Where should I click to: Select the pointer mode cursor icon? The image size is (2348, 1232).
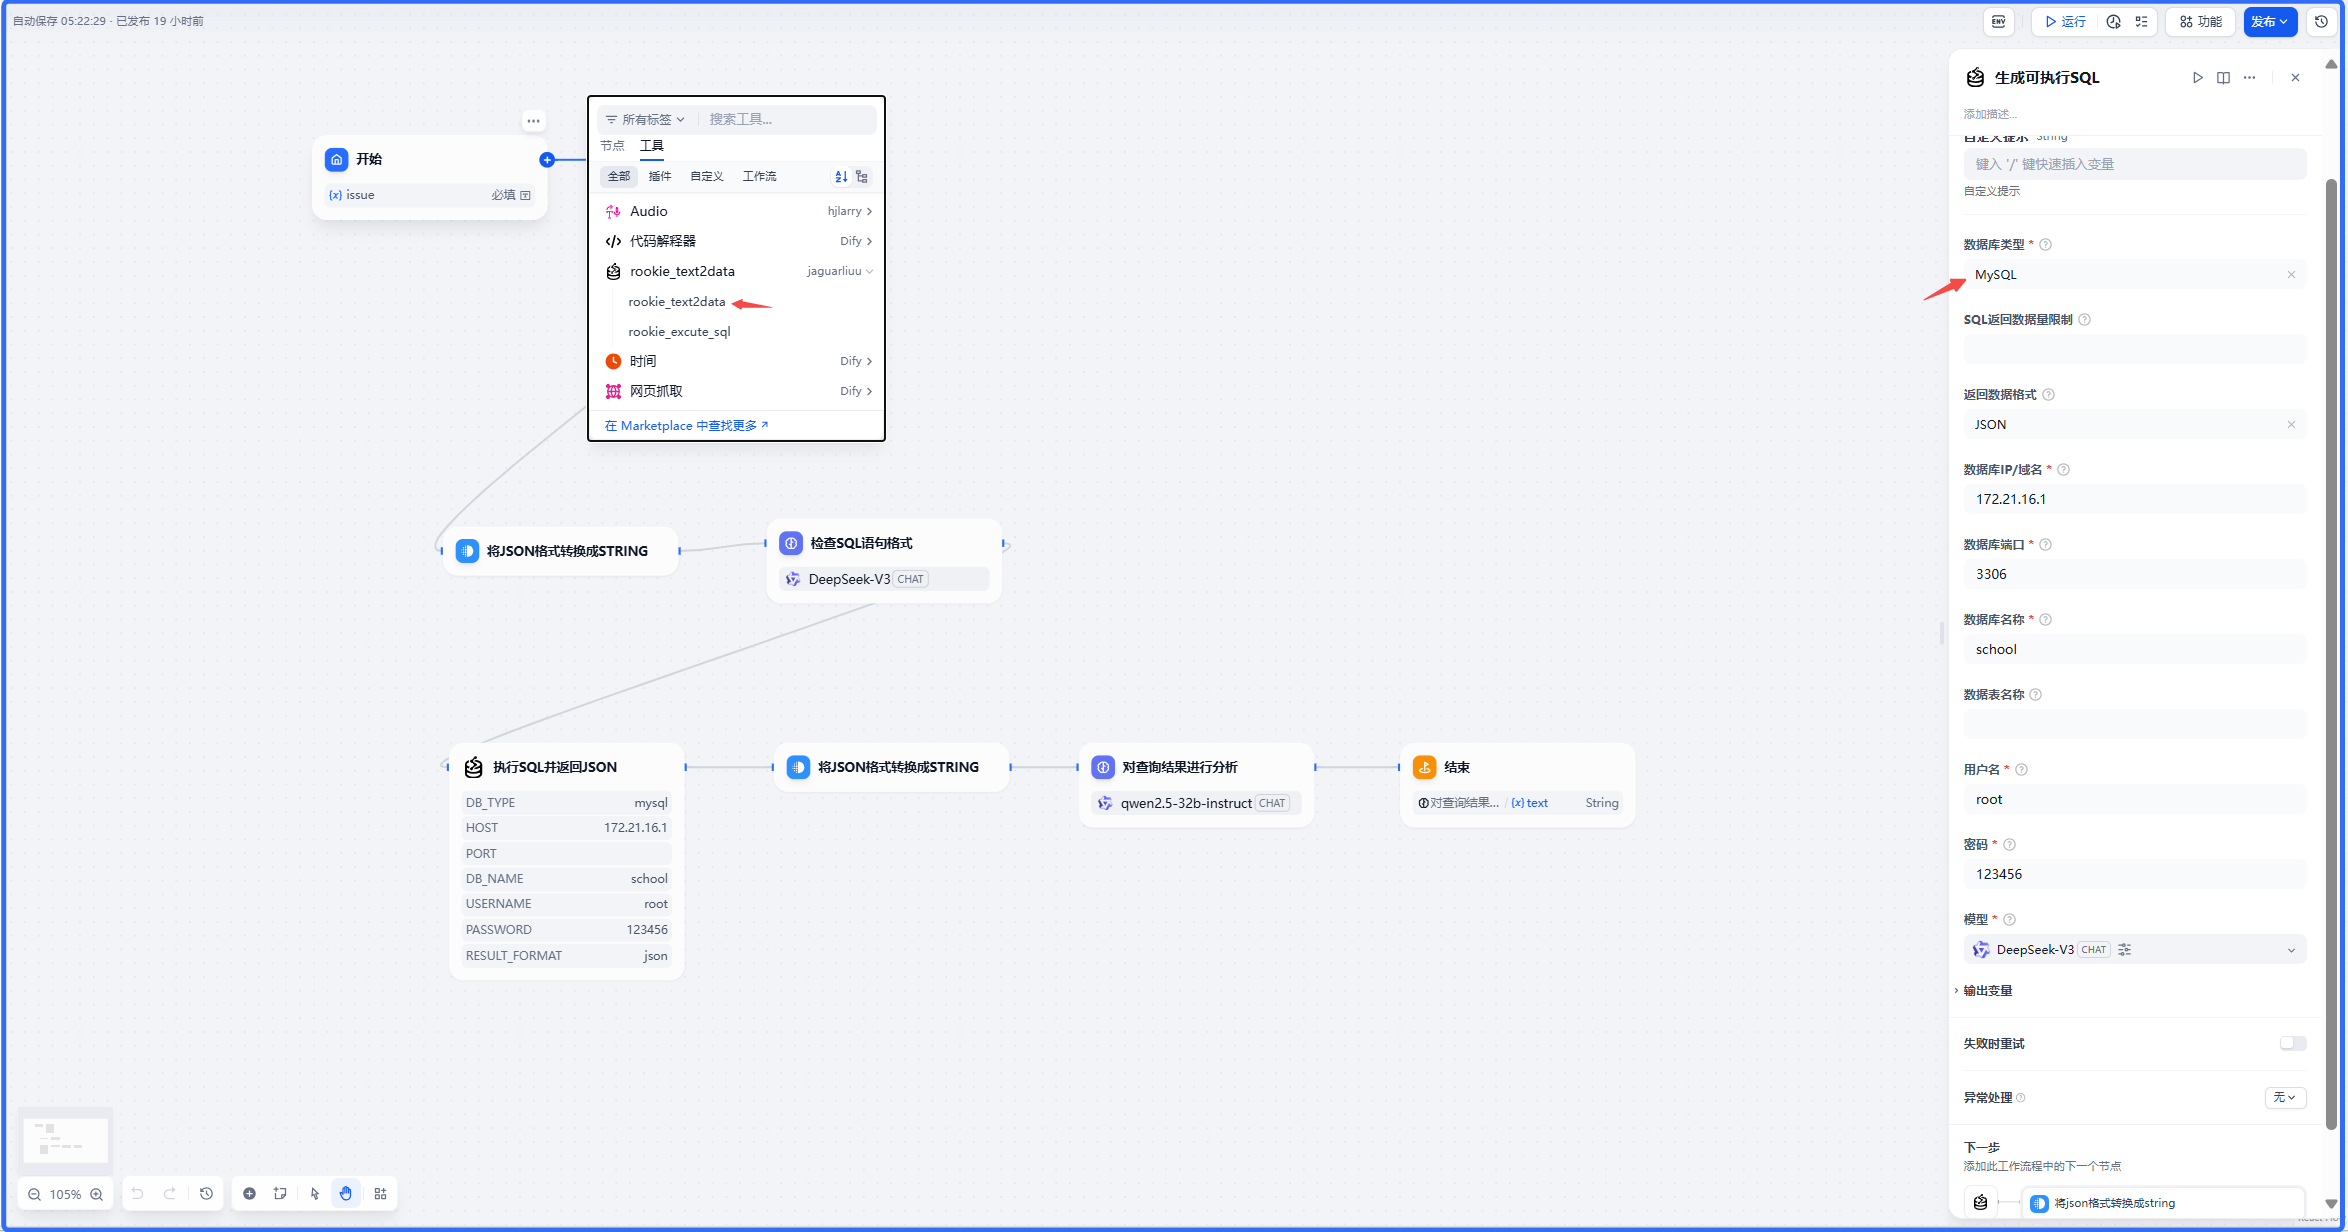coord(315,1193)
